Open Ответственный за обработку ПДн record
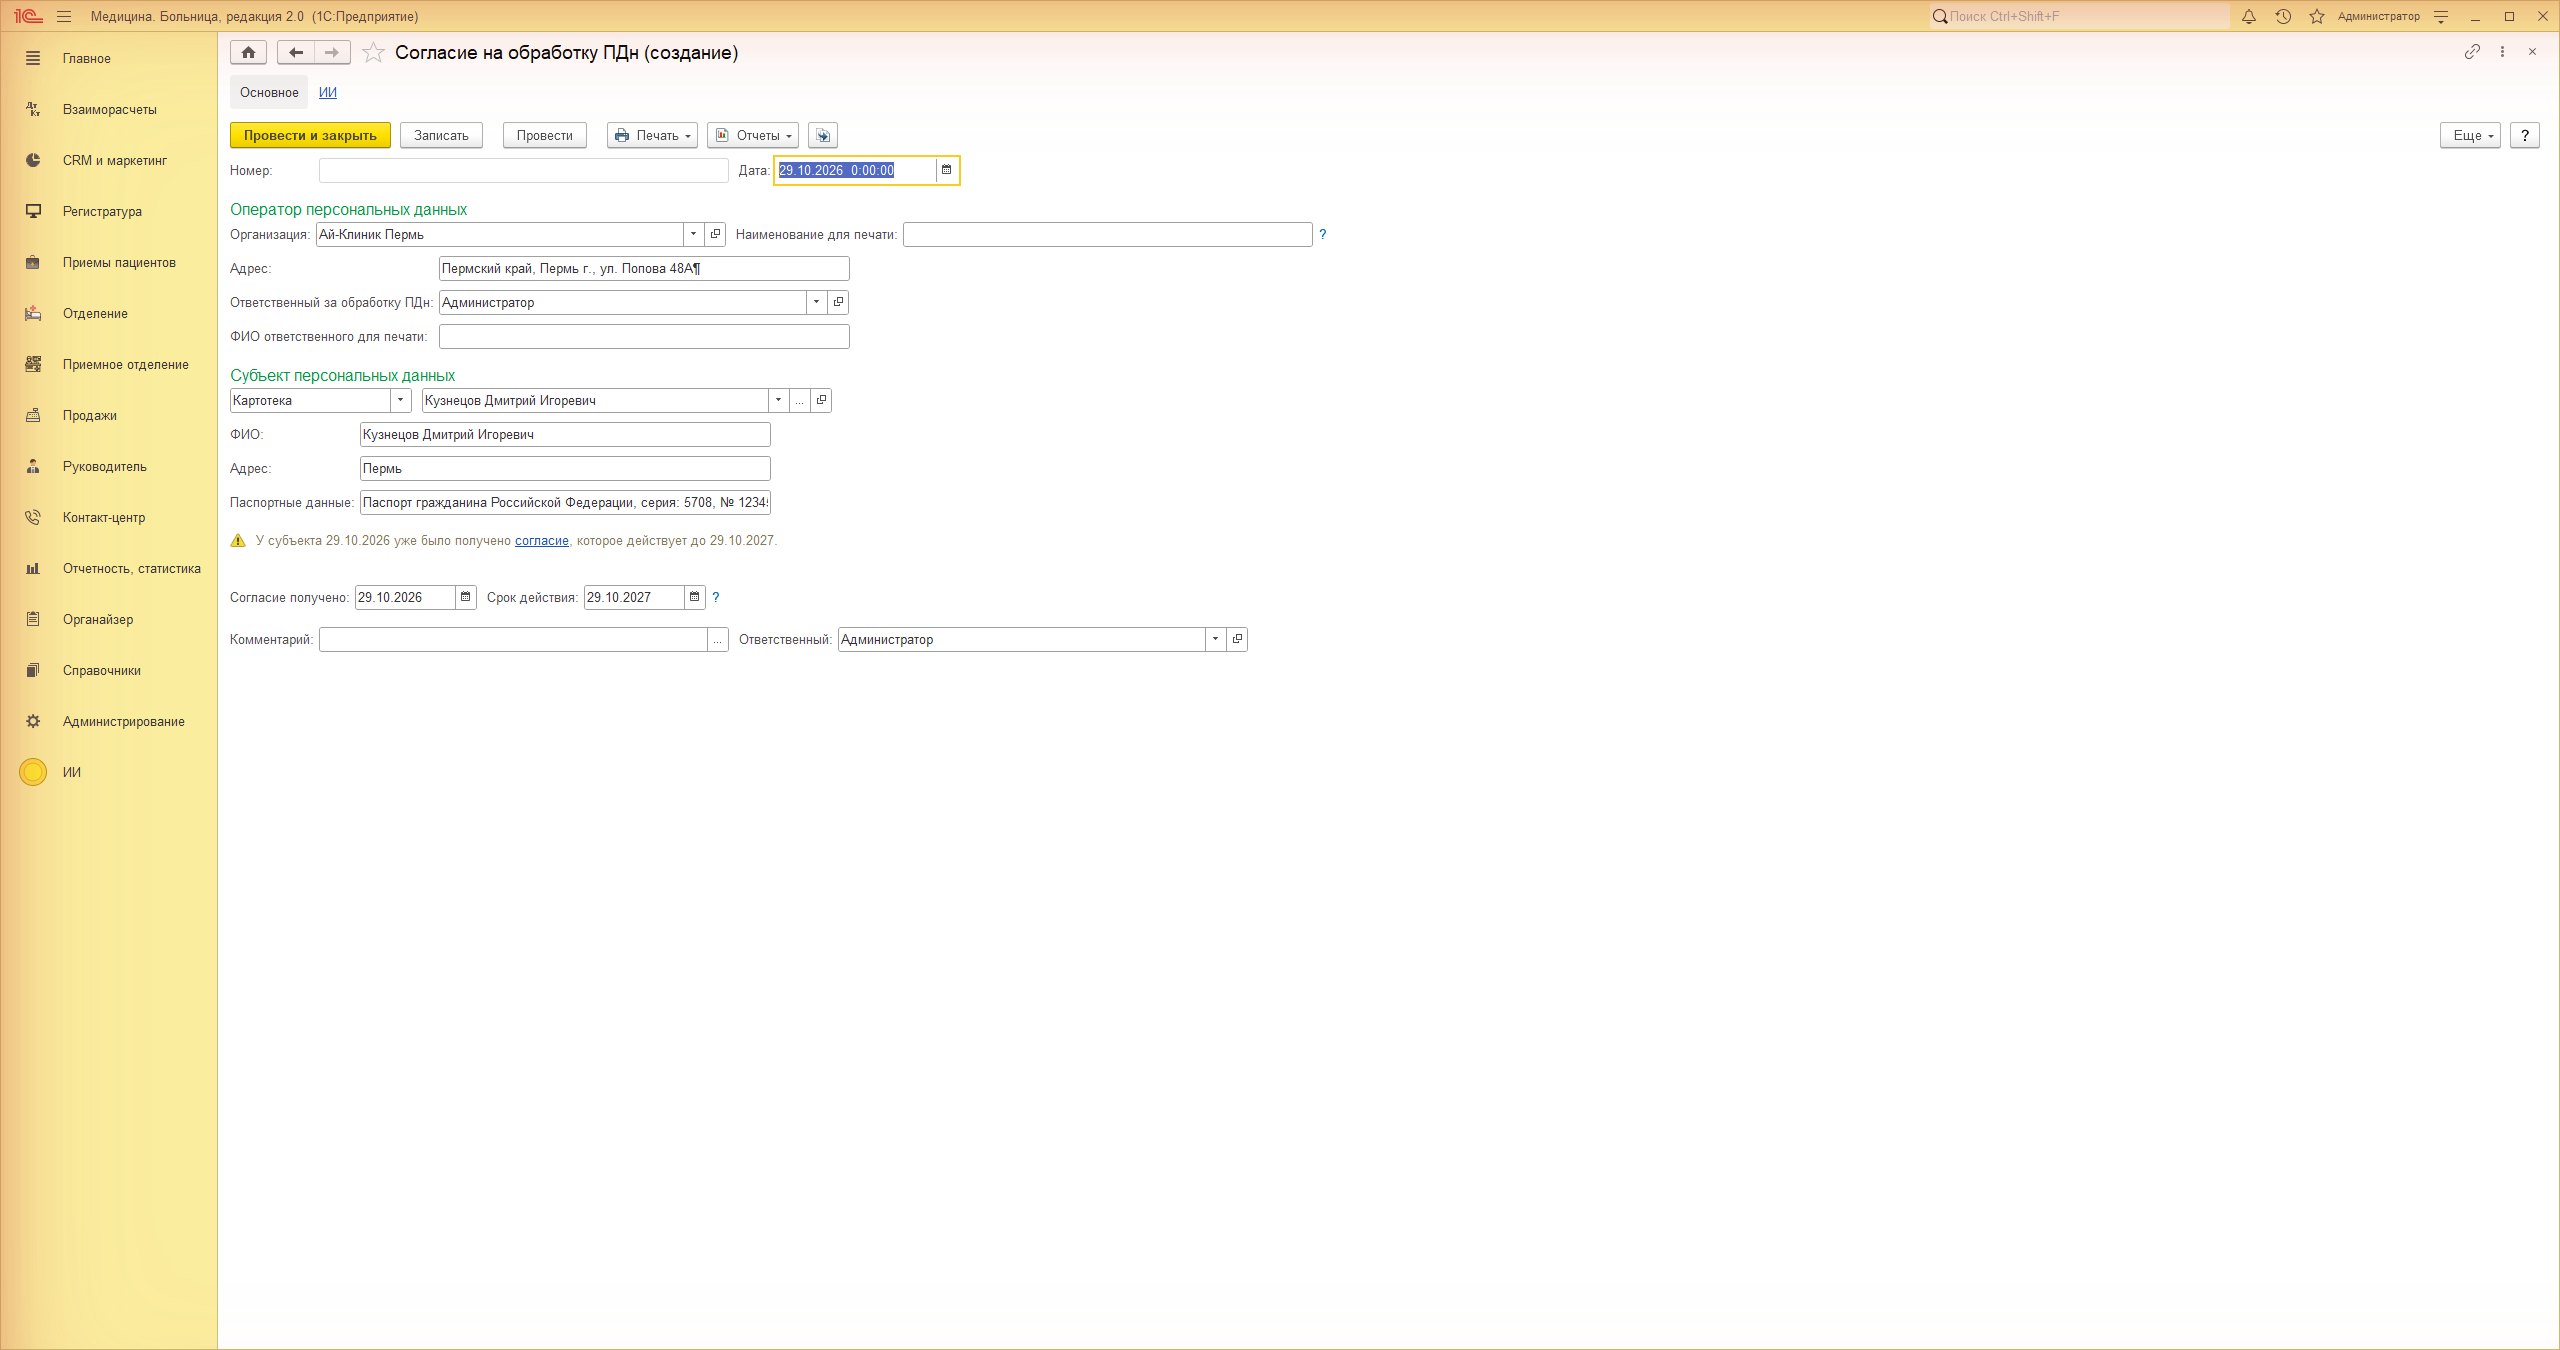Viewport: 2560px width, 1350px height. point(838,302)
